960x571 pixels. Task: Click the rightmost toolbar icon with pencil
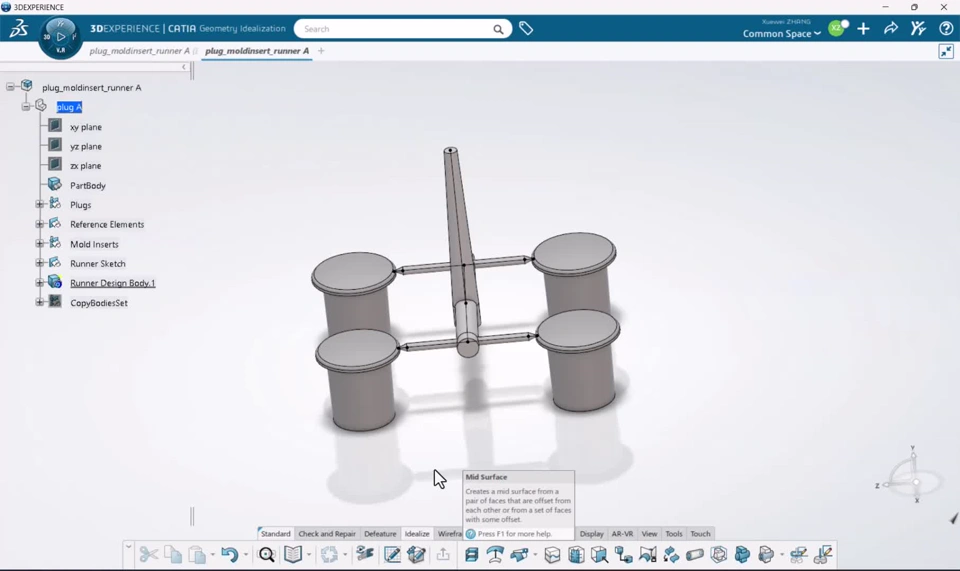coord(823,554)
